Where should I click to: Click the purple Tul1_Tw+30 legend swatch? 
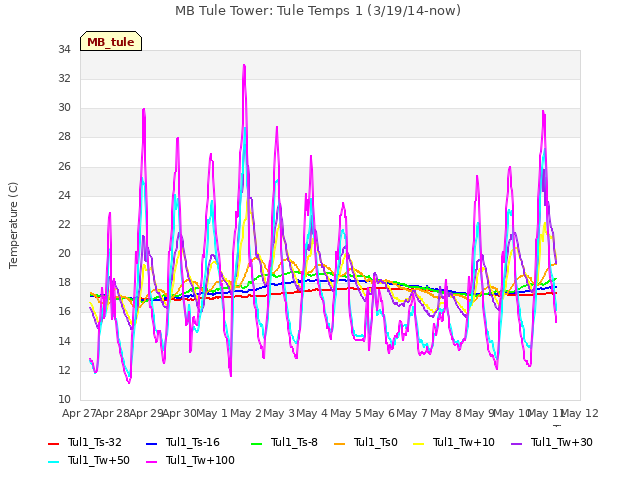click(x=516, y=444)
